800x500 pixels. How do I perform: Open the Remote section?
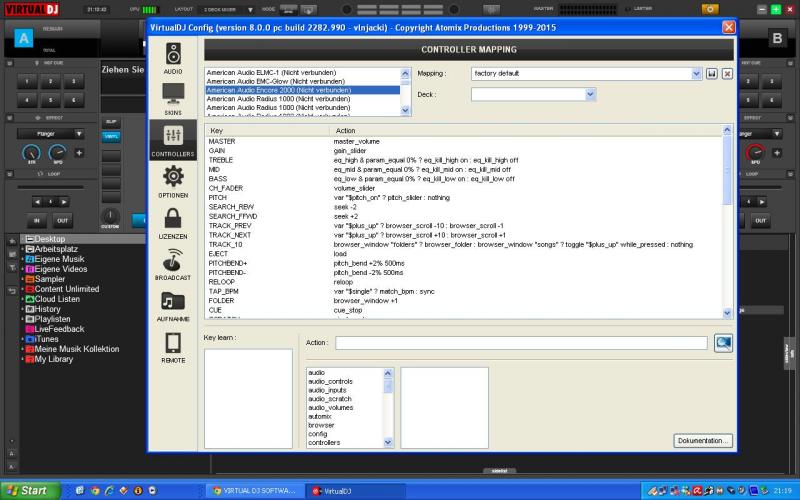point(173,346)
